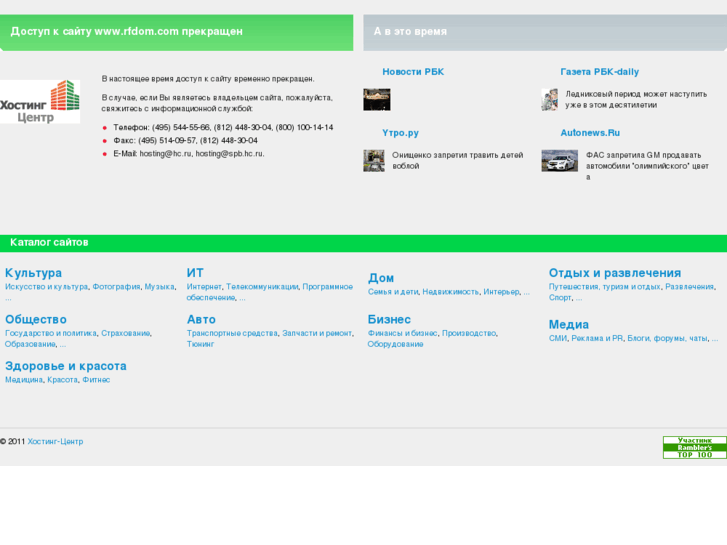Open the Газета РБК-daily link
727x545 pixels.
(599, 72)
